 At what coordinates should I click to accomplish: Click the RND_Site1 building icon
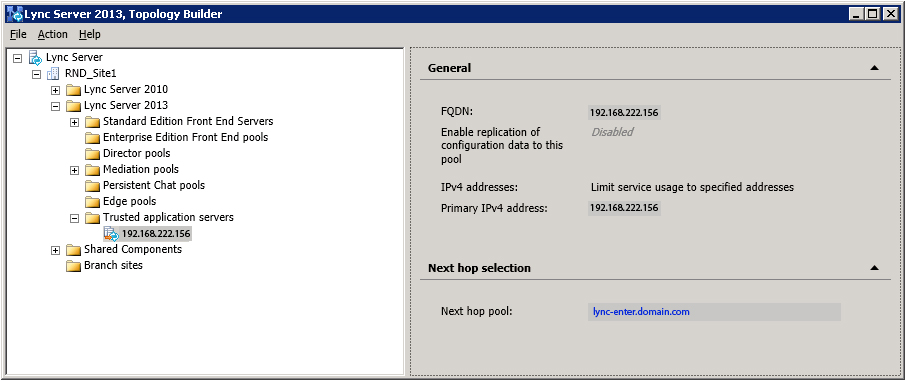pyautogui.click(x=53, y=73)
